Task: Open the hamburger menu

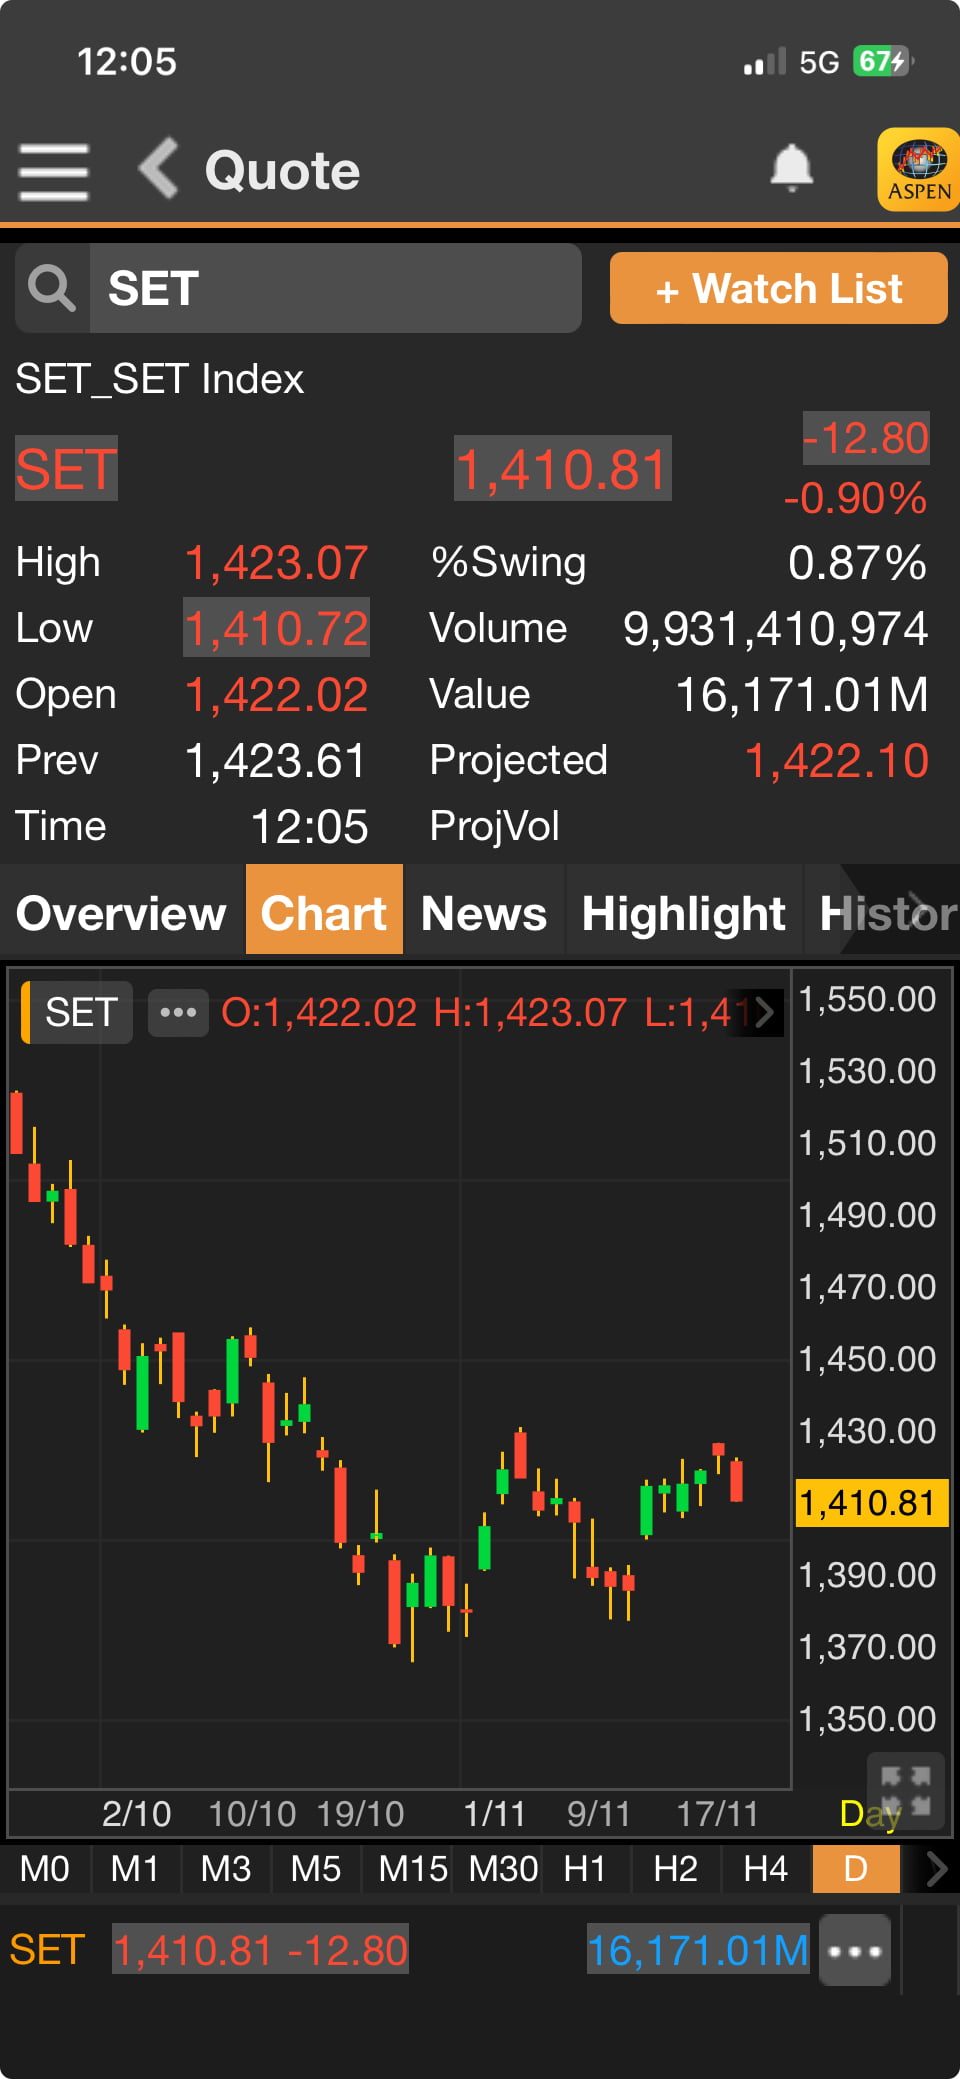Action: (x=54, y=171)
